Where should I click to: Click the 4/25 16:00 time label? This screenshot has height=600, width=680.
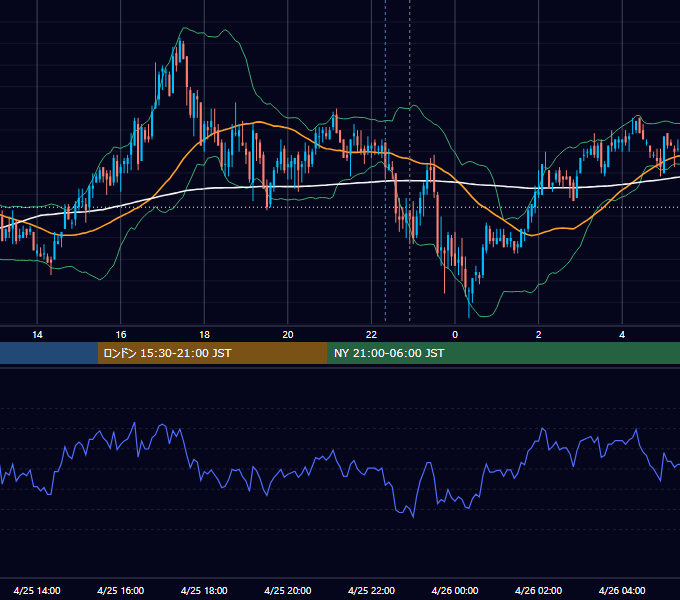click(x=121, y=590)
